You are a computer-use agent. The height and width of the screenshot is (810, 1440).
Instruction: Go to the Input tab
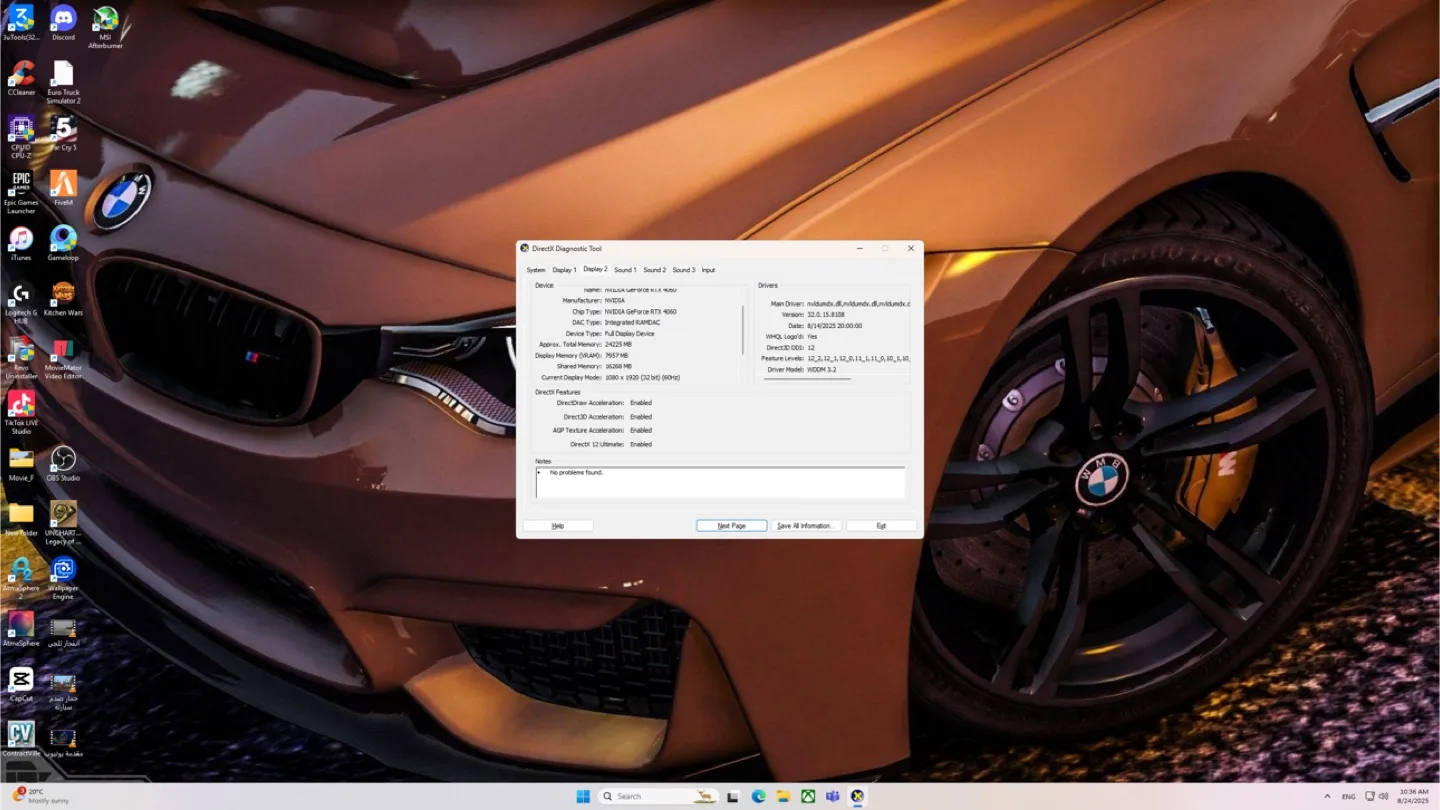pyautogui.click(x=708, y=270)
